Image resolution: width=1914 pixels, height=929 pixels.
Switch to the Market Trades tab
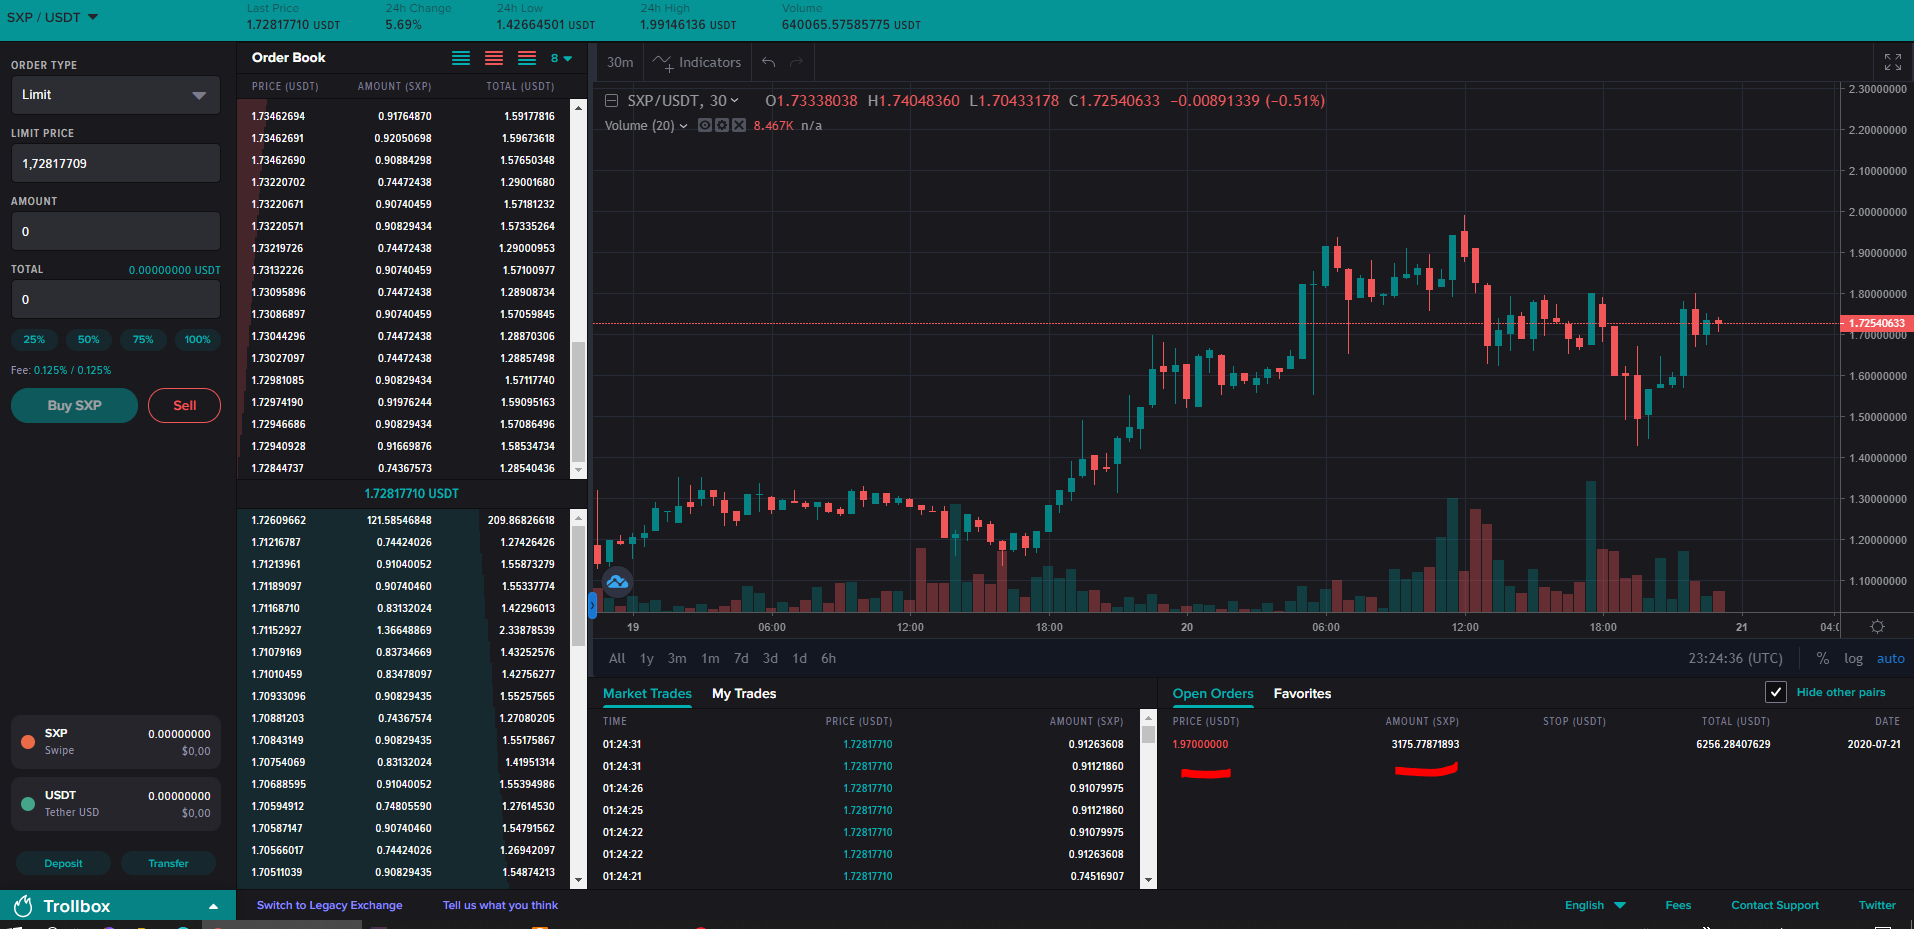point(647,693)
